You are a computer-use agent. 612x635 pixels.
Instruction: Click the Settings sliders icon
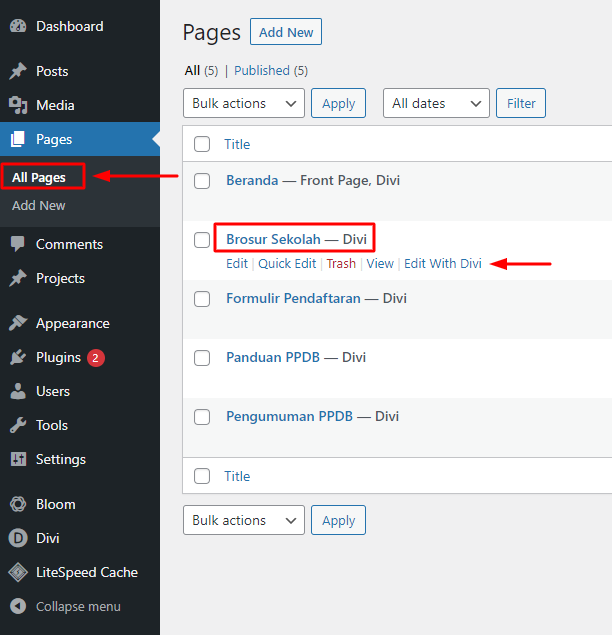click(x=18, y=459)
